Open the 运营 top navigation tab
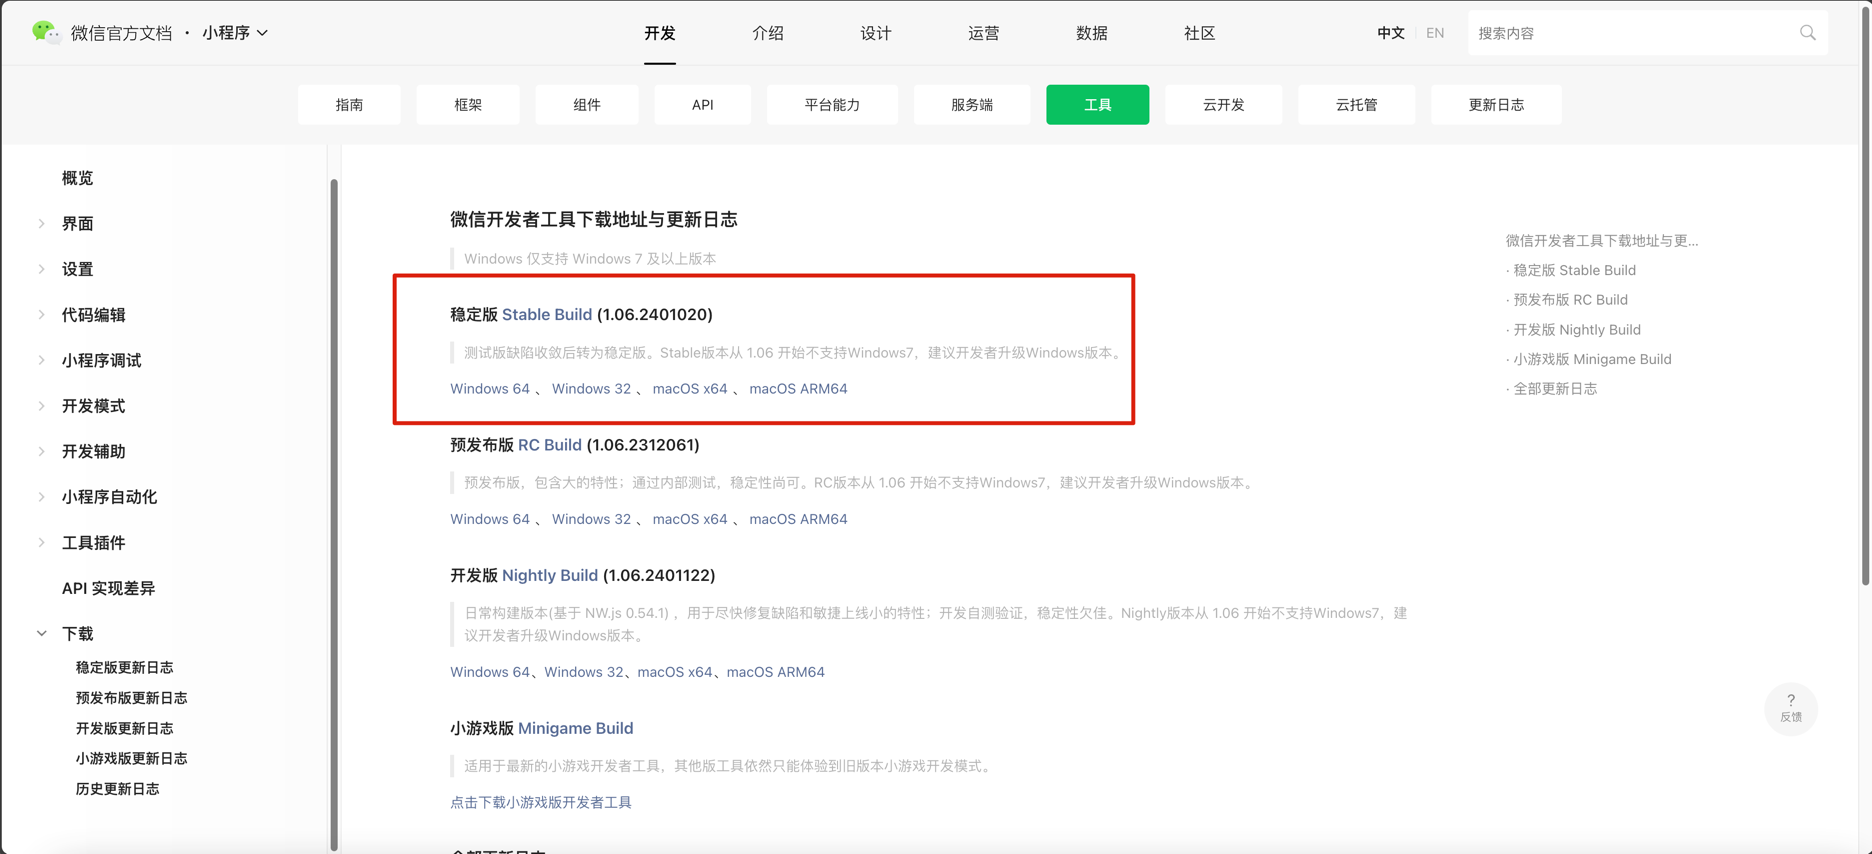This screenshot has height=854, width=1872. [984, 33]
